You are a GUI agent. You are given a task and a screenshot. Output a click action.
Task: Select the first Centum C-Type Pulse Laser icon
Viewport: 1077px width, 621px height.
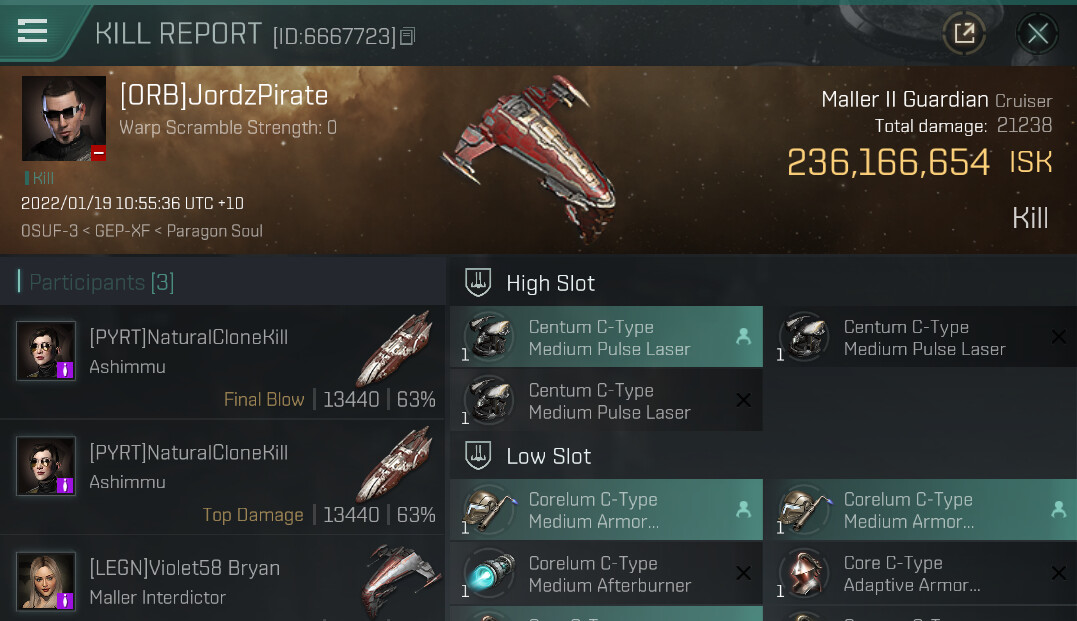488,337
